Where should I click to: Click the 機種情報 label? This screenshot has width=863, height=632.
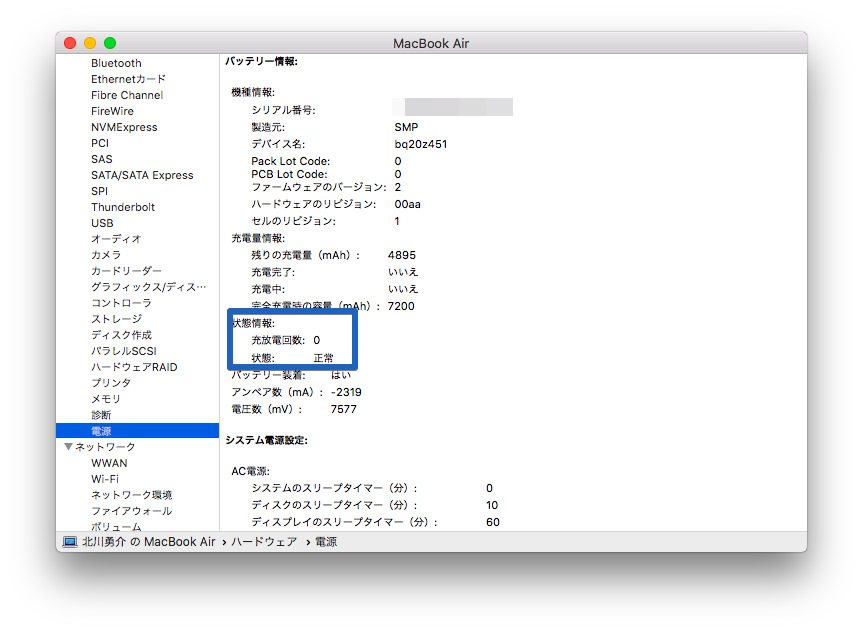[x=253, y=92]
